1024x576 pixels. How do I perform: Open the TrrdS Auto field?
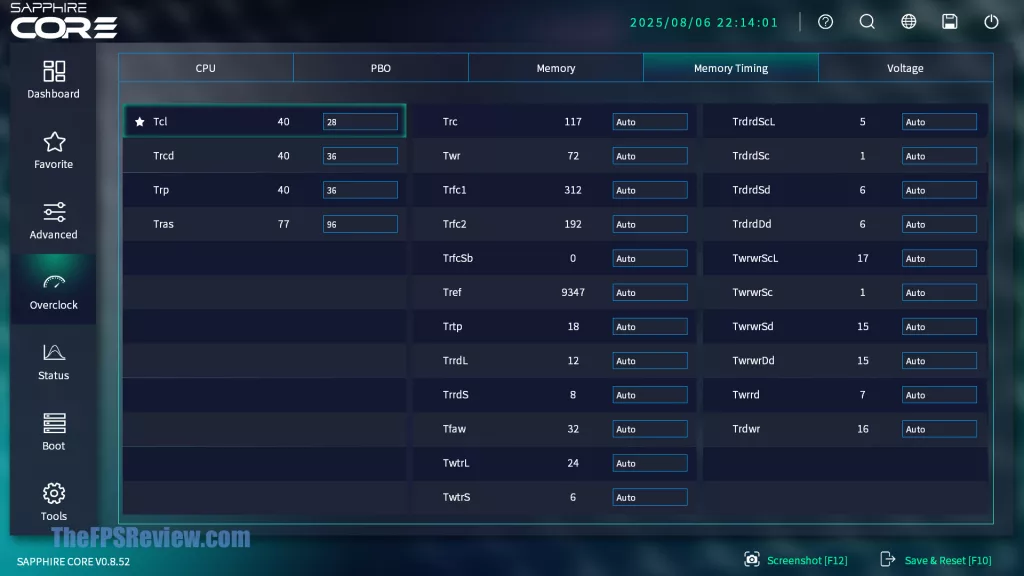coord(650,395)
